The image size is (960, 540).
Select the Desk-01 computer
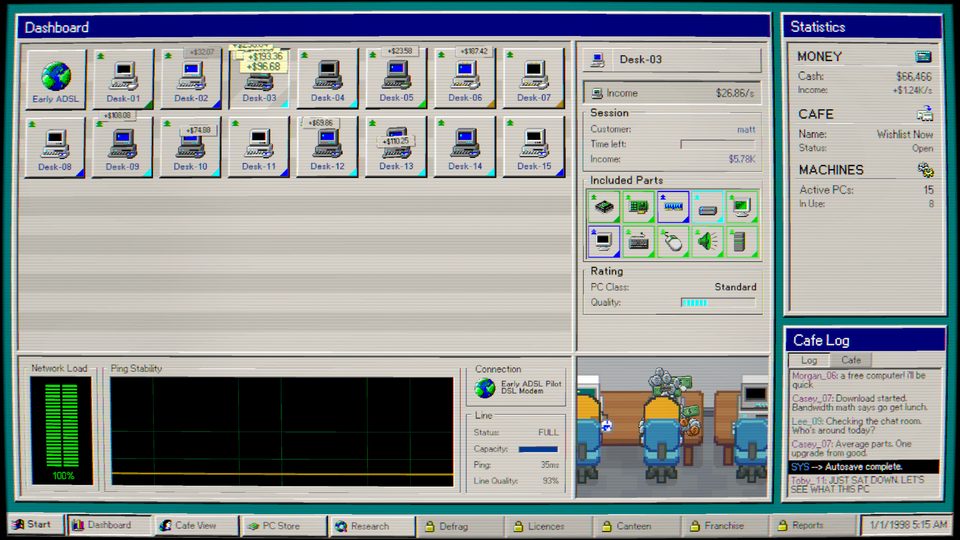coord(123,80)
